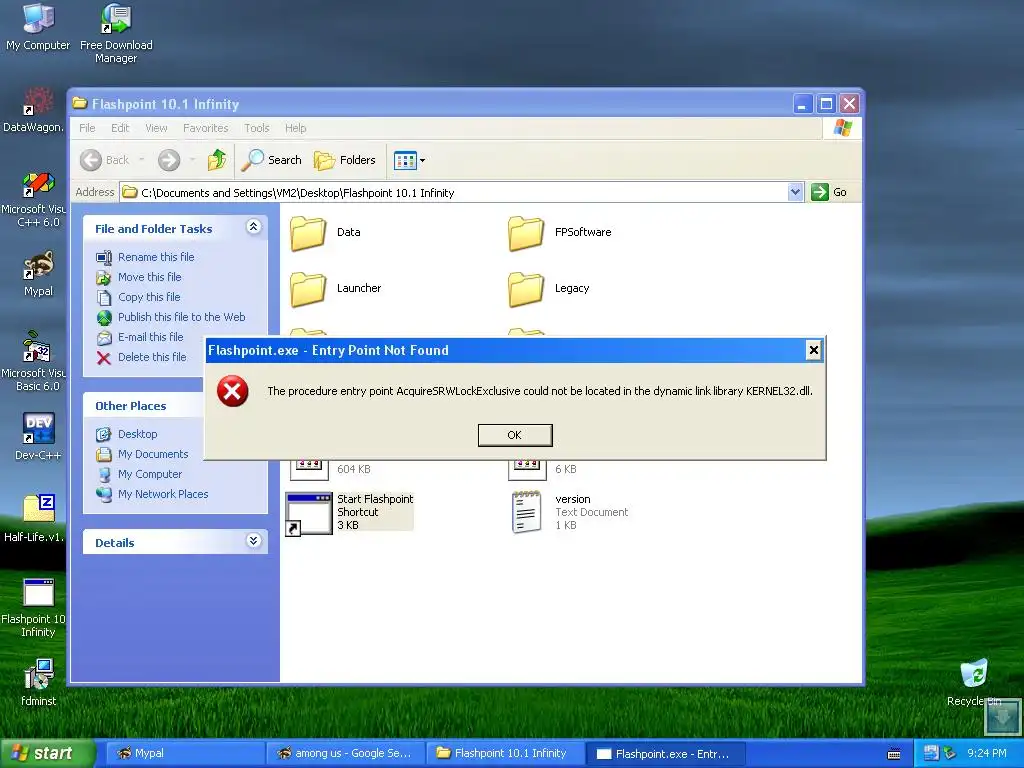Switch to Flashpoint.exe error taskbar button

pos(665,754)
